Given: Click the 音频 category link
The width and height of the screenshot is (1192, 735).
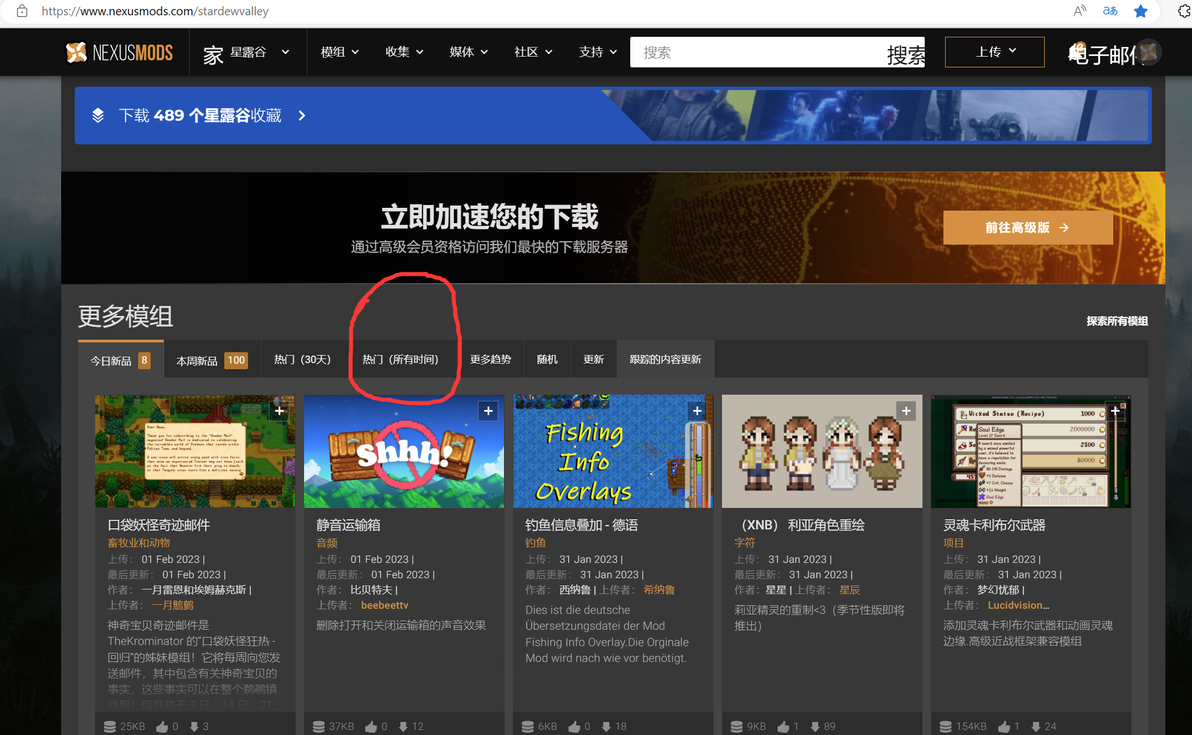Looking at the screenshot, I should click(327, 543).
